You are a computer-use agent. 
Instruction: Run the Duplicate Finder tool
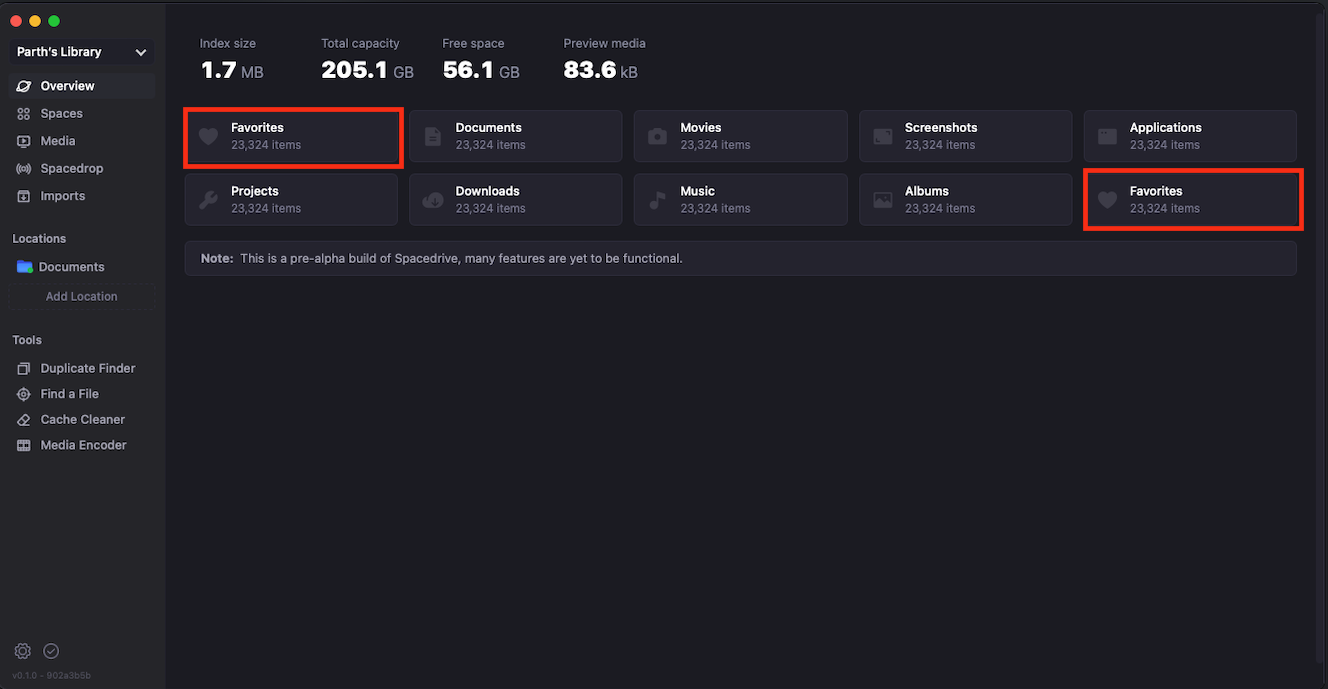click(x=87, y=368)
